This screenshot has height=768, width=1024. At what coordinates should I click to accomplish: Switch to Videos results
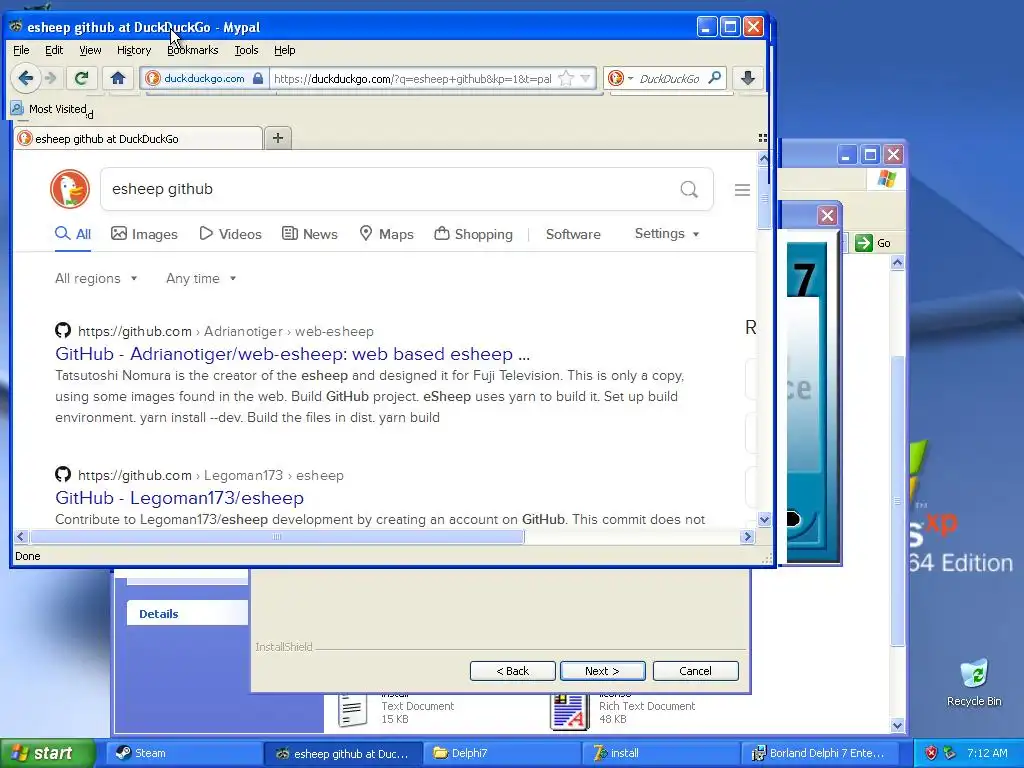[x=231, y=234]
